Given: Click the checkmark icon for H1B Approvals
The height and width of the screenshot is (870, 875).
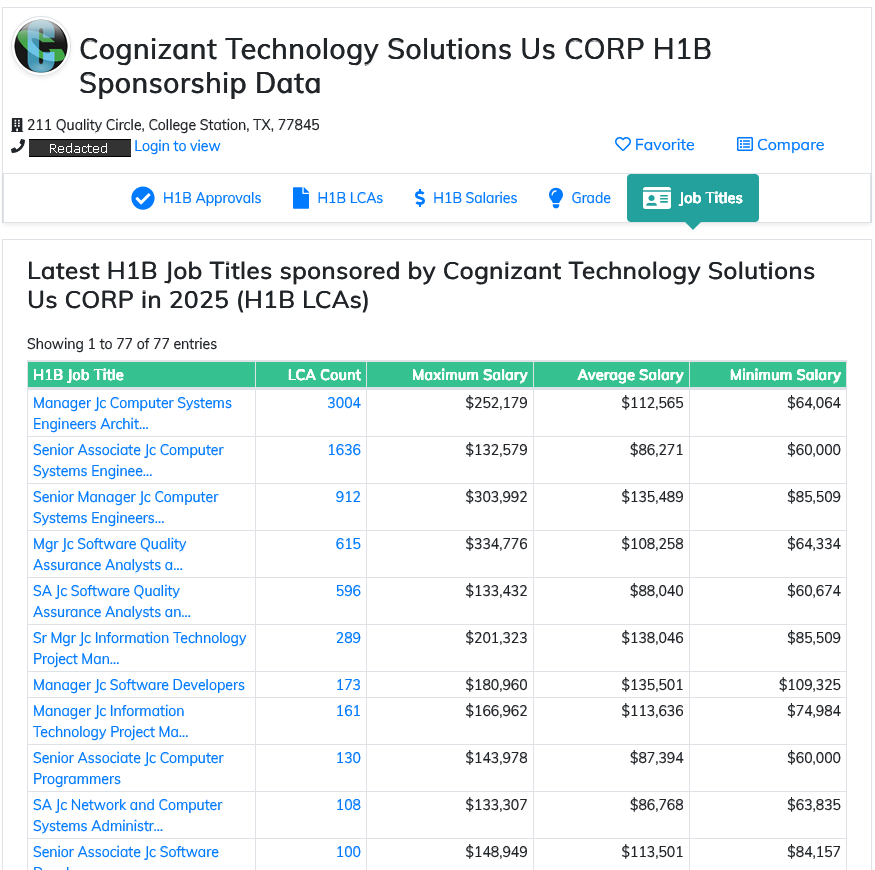Looking at the screenshot, I should (x=143, y=198).
